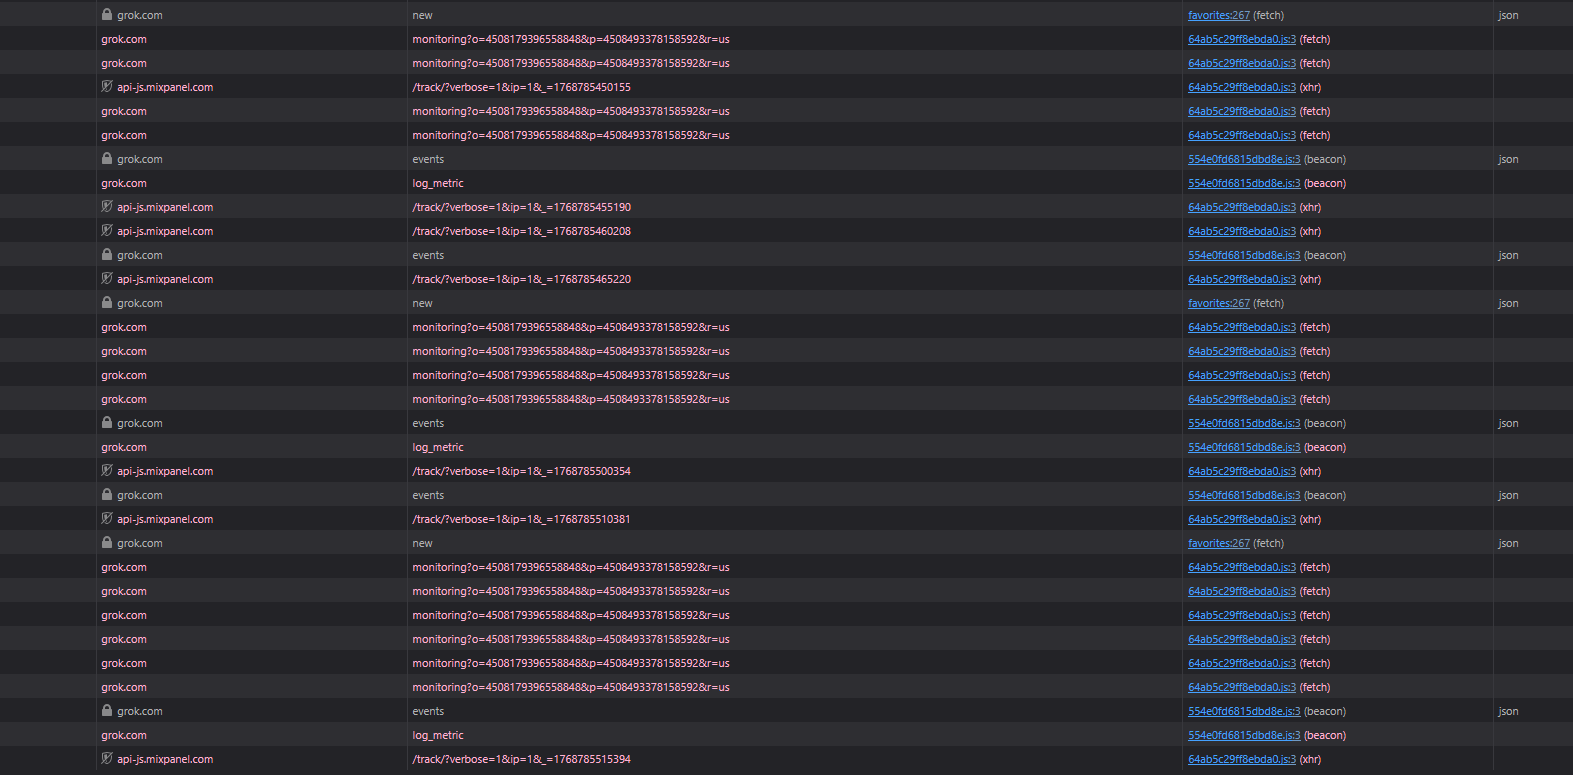Select track request file ending 1768785510381
This screenshot has width=1573, height=775.
click(521, 519)
